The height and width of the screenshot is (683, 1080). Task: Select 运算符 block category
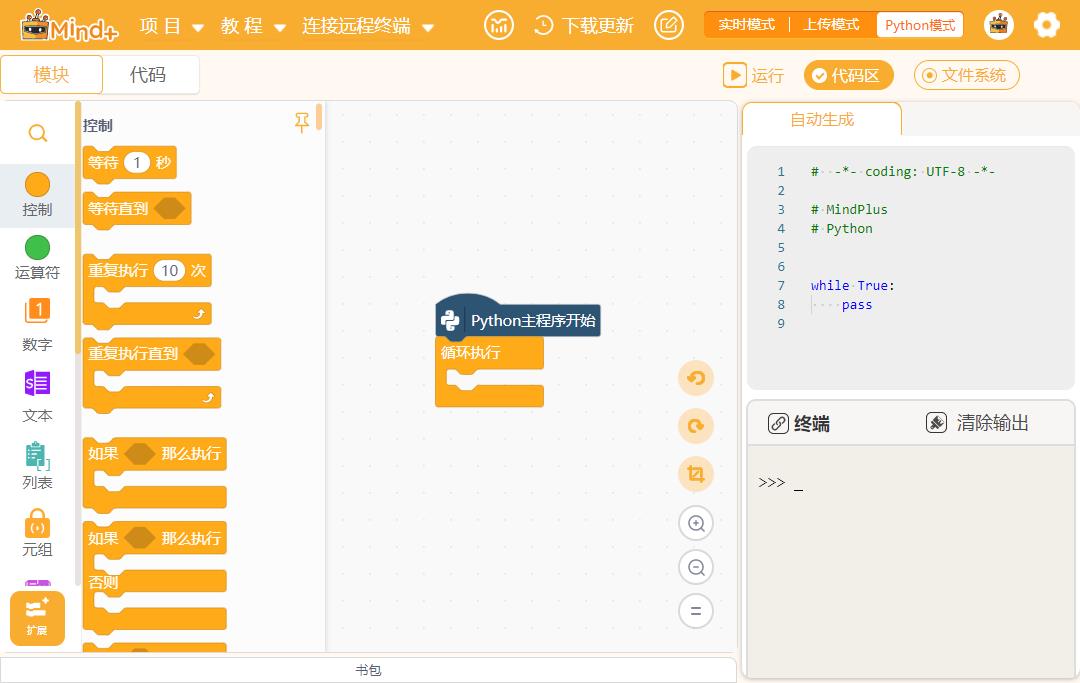click(37, 258)
